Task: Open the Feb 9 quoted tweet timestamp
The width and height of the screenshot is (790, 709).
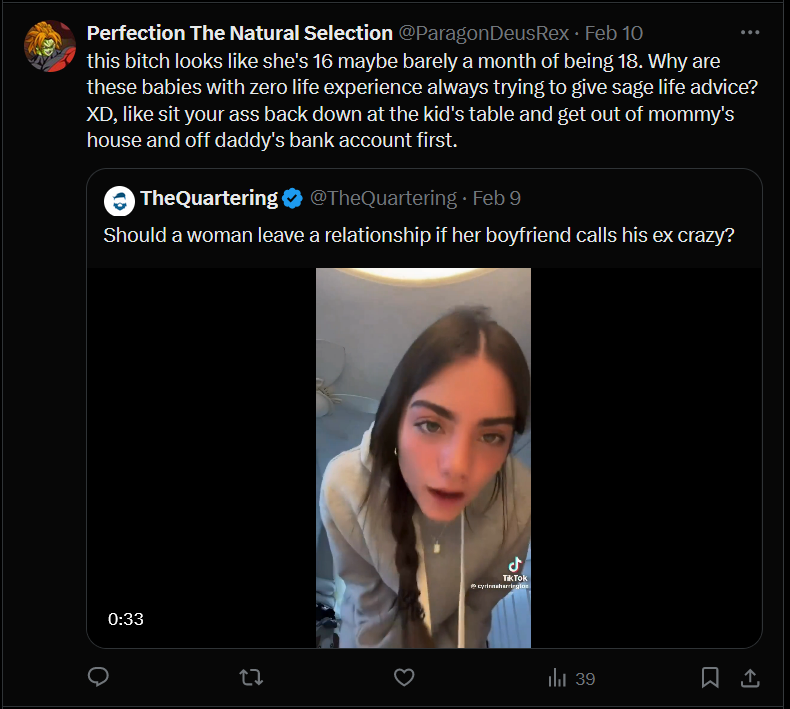Action: pos(496,198)
